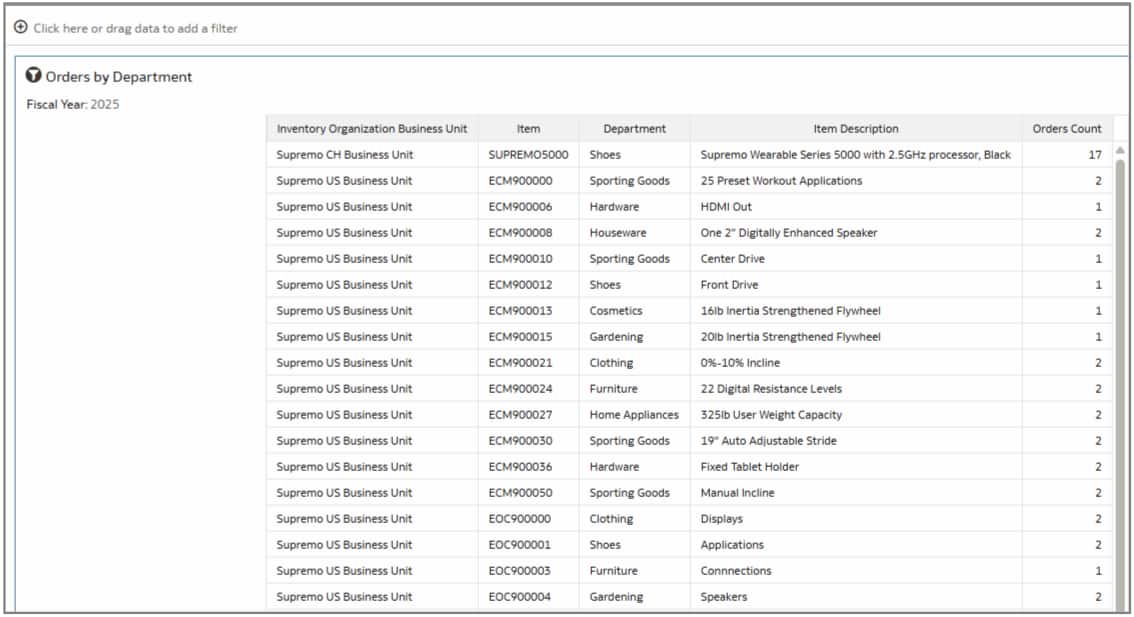
Task: Click the Item Description column header
Action: 855,129
